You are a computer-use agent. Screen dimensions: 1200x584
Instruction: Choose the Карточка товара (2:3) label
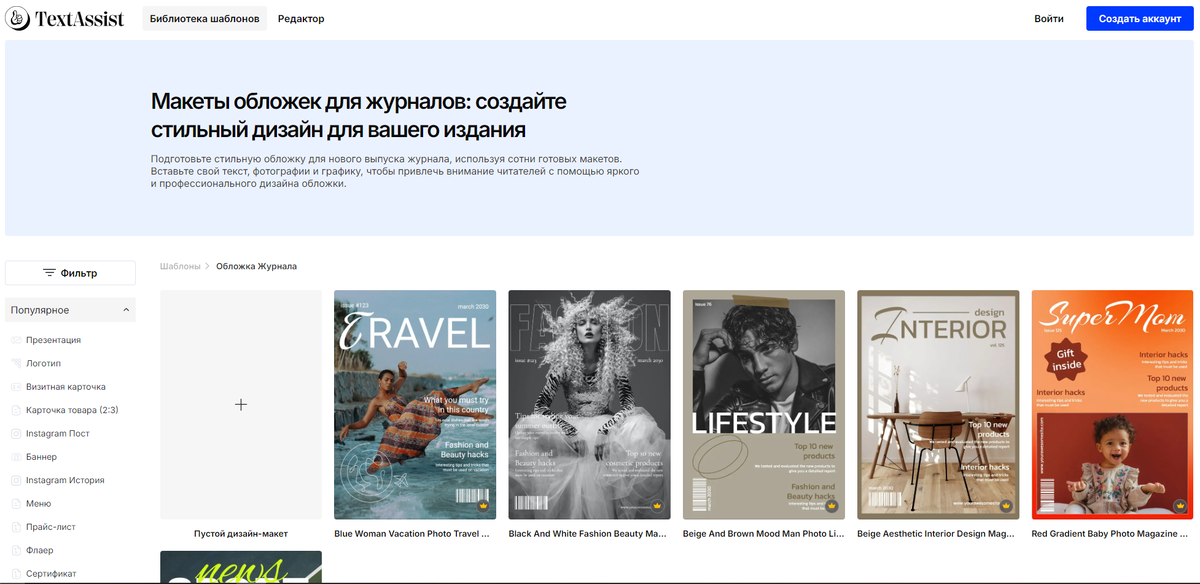coord(72,410)
